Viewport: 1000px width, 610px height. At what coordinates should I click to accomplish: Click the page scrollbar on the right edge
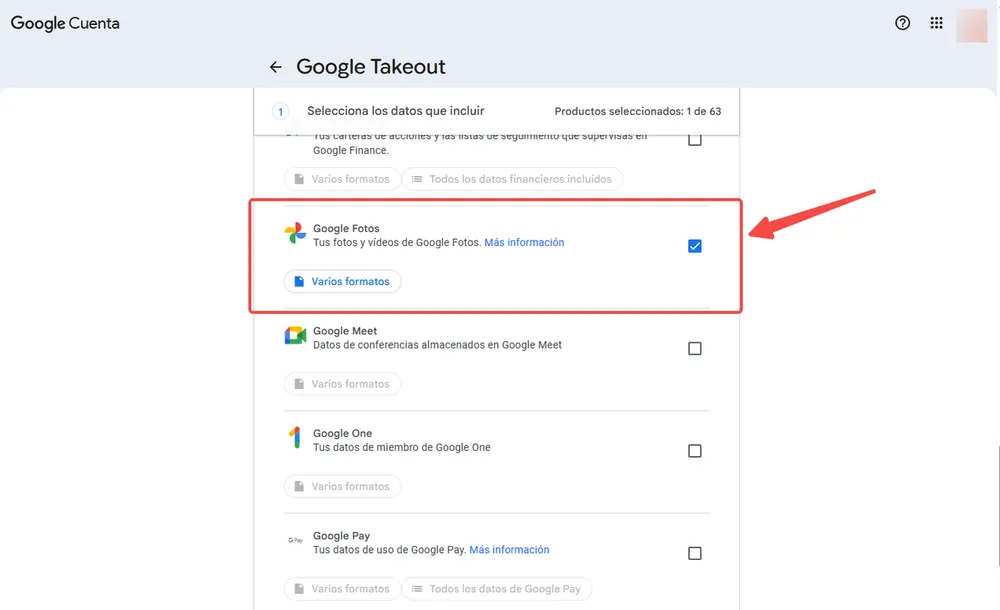click(x=998, y=506)
